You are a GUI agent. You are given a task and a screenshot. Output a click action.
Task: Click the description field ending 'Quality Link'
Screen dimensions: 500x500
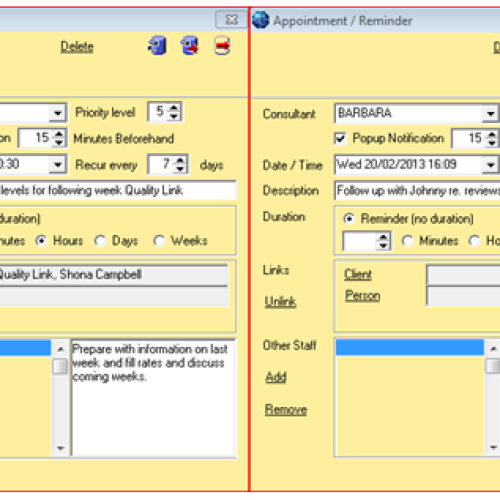click(117, 191)
